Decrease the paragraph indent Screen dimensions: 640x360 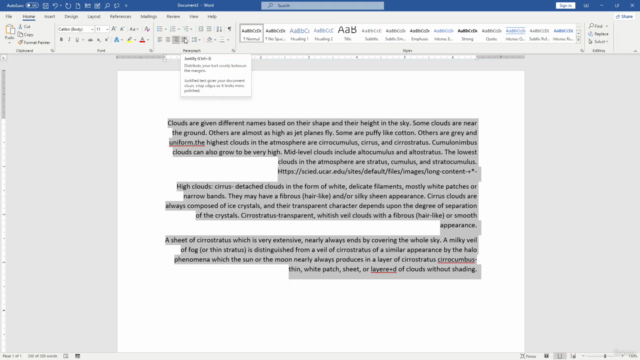point(200,29)
